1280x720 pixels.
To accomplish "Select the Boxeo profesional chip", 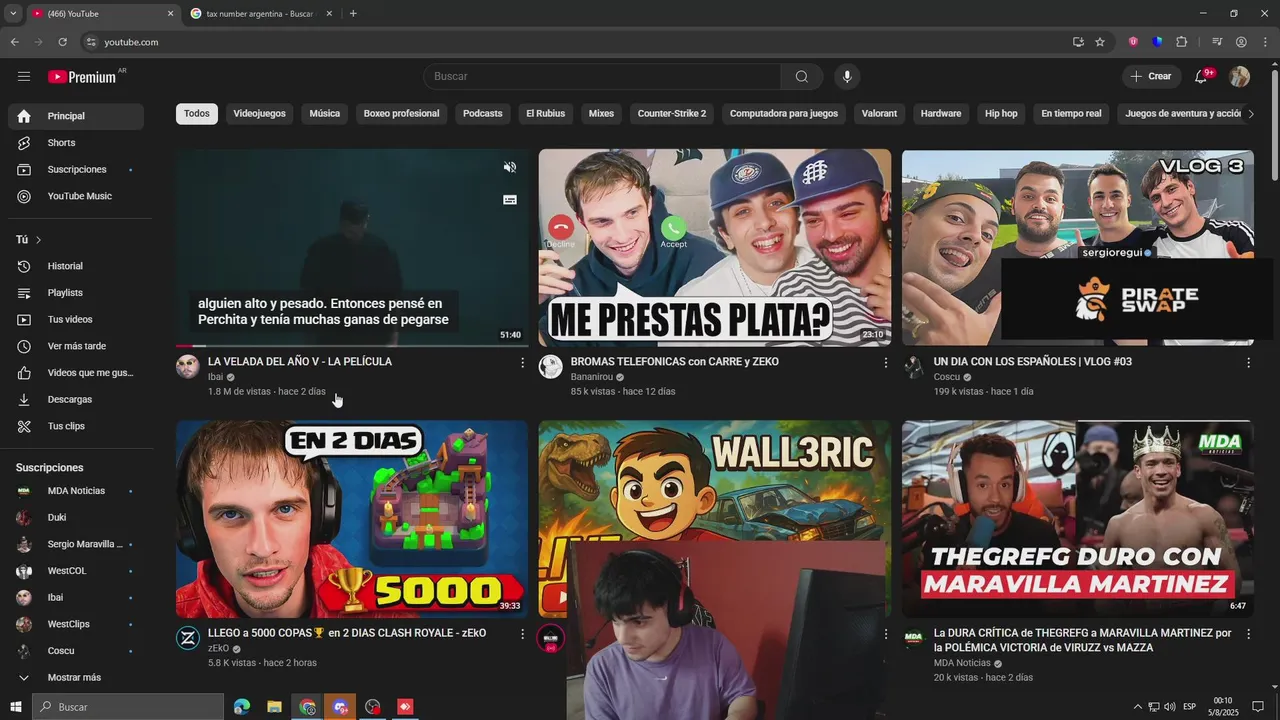I will click(x=401, y=113).
